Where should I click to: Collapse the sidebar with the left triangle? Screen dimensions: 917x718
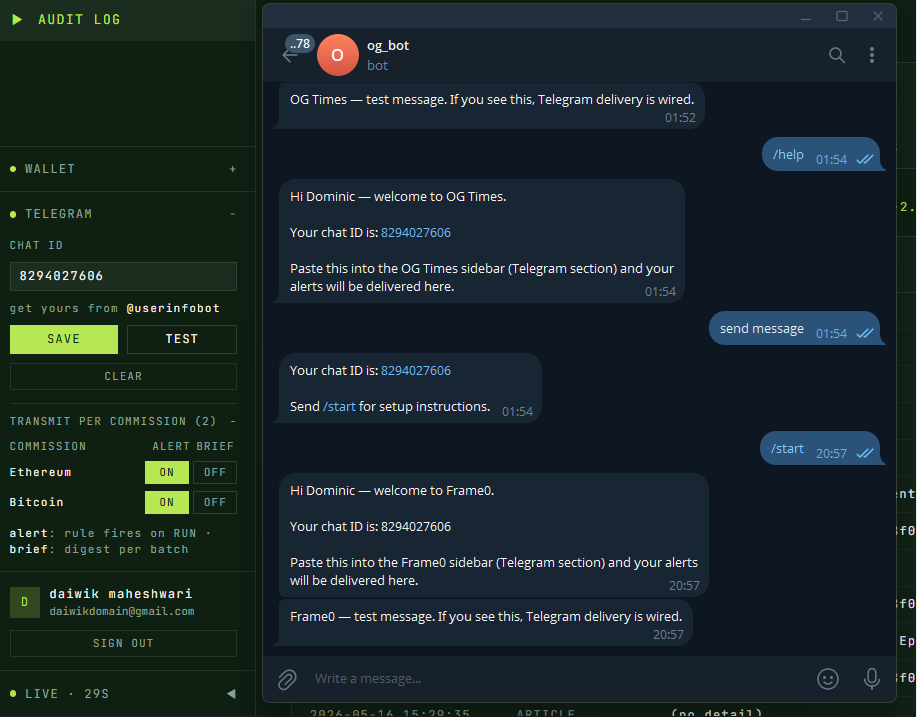232,693
